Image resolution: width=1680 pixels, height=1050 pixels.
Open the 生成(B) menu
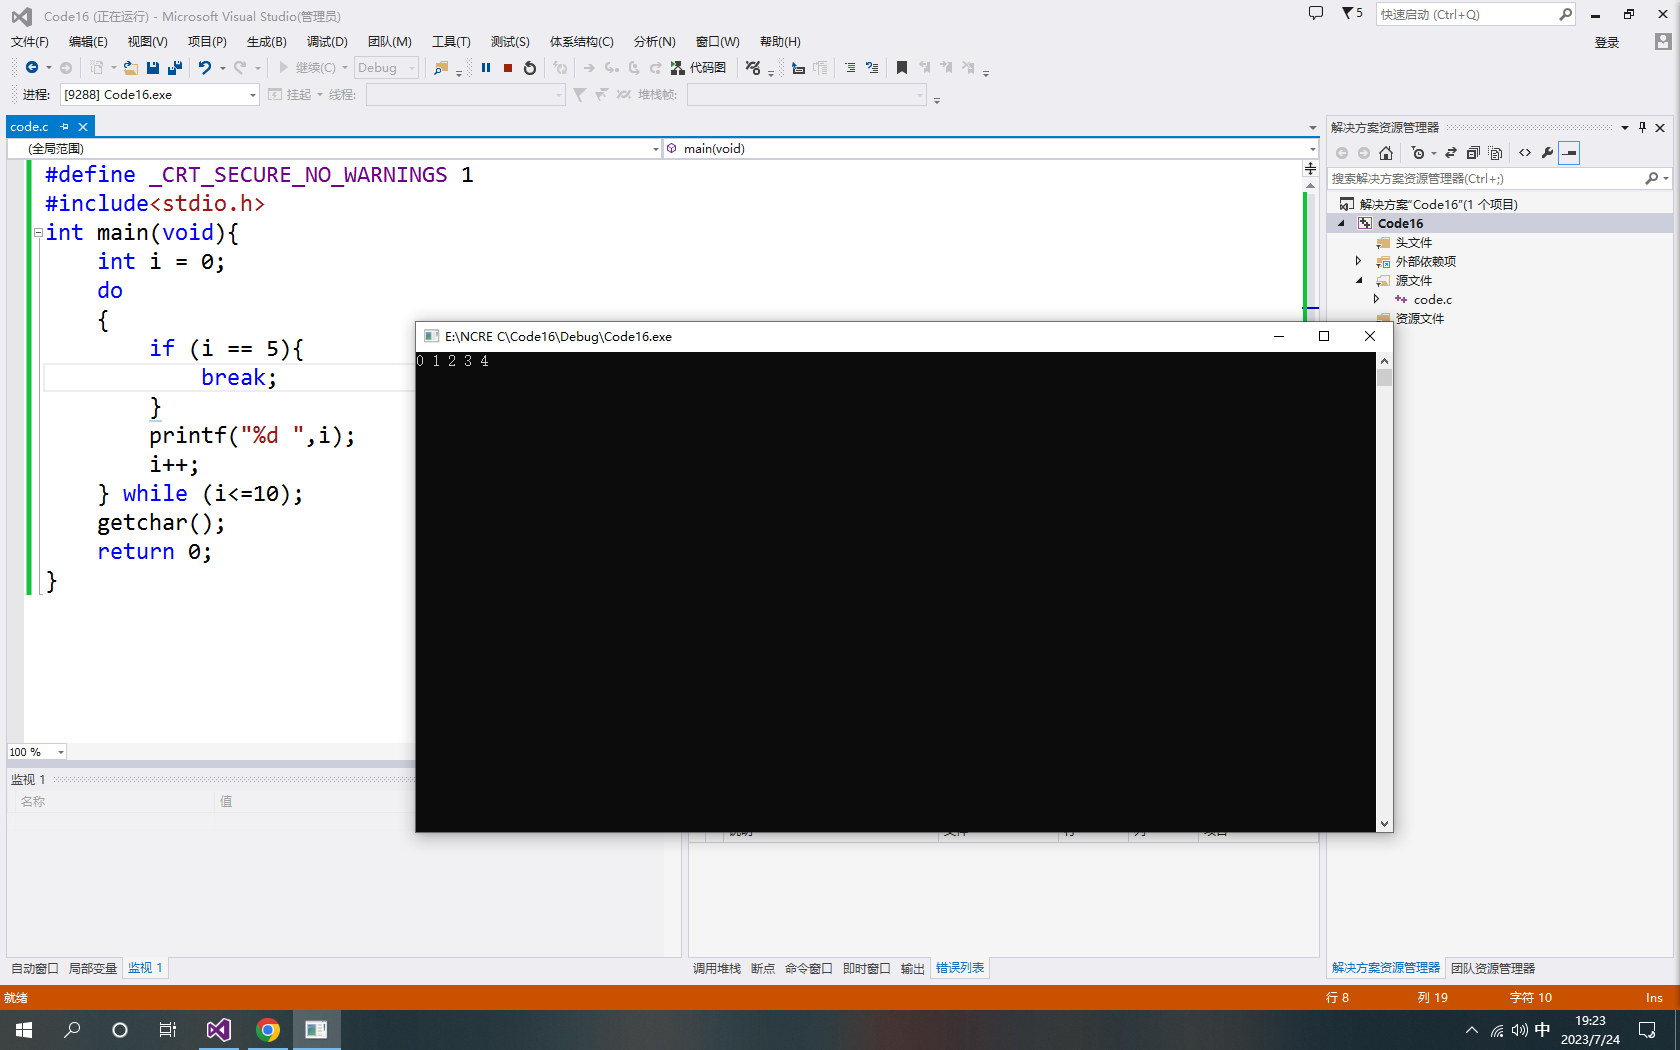pyautogui.click(x=267, y=42)
